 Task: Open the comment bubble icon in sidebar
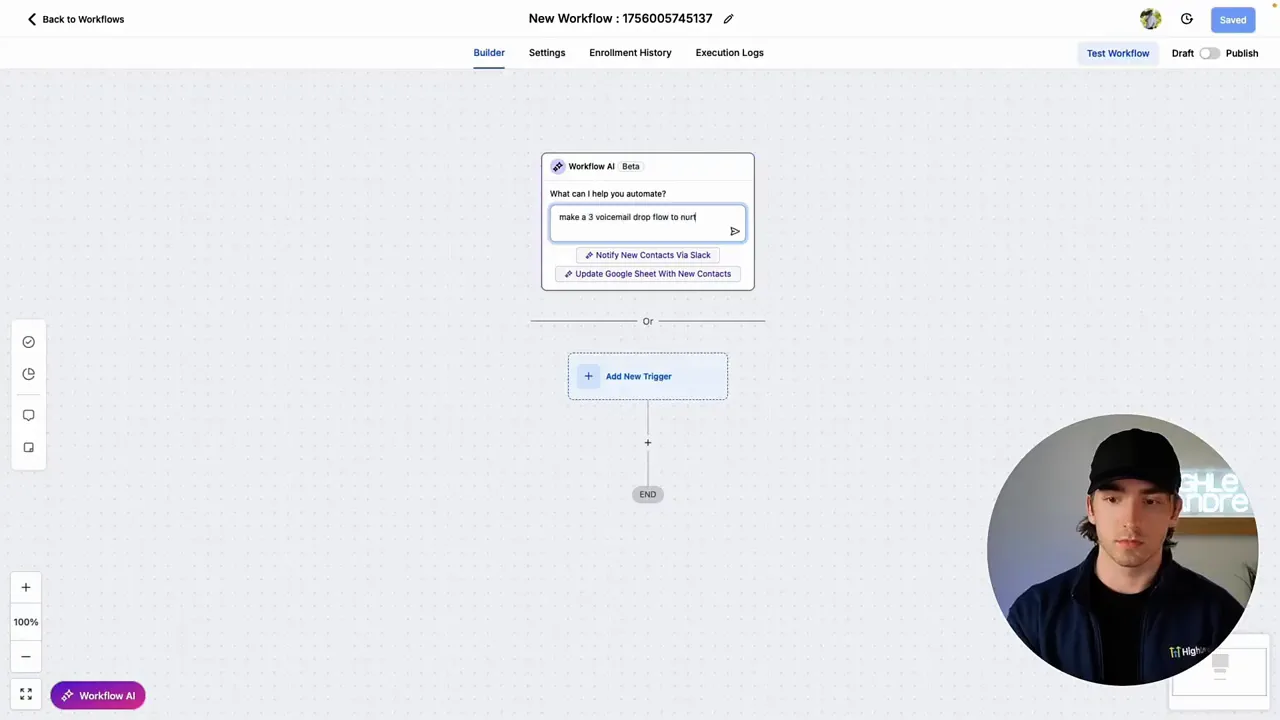pos(28,415)
